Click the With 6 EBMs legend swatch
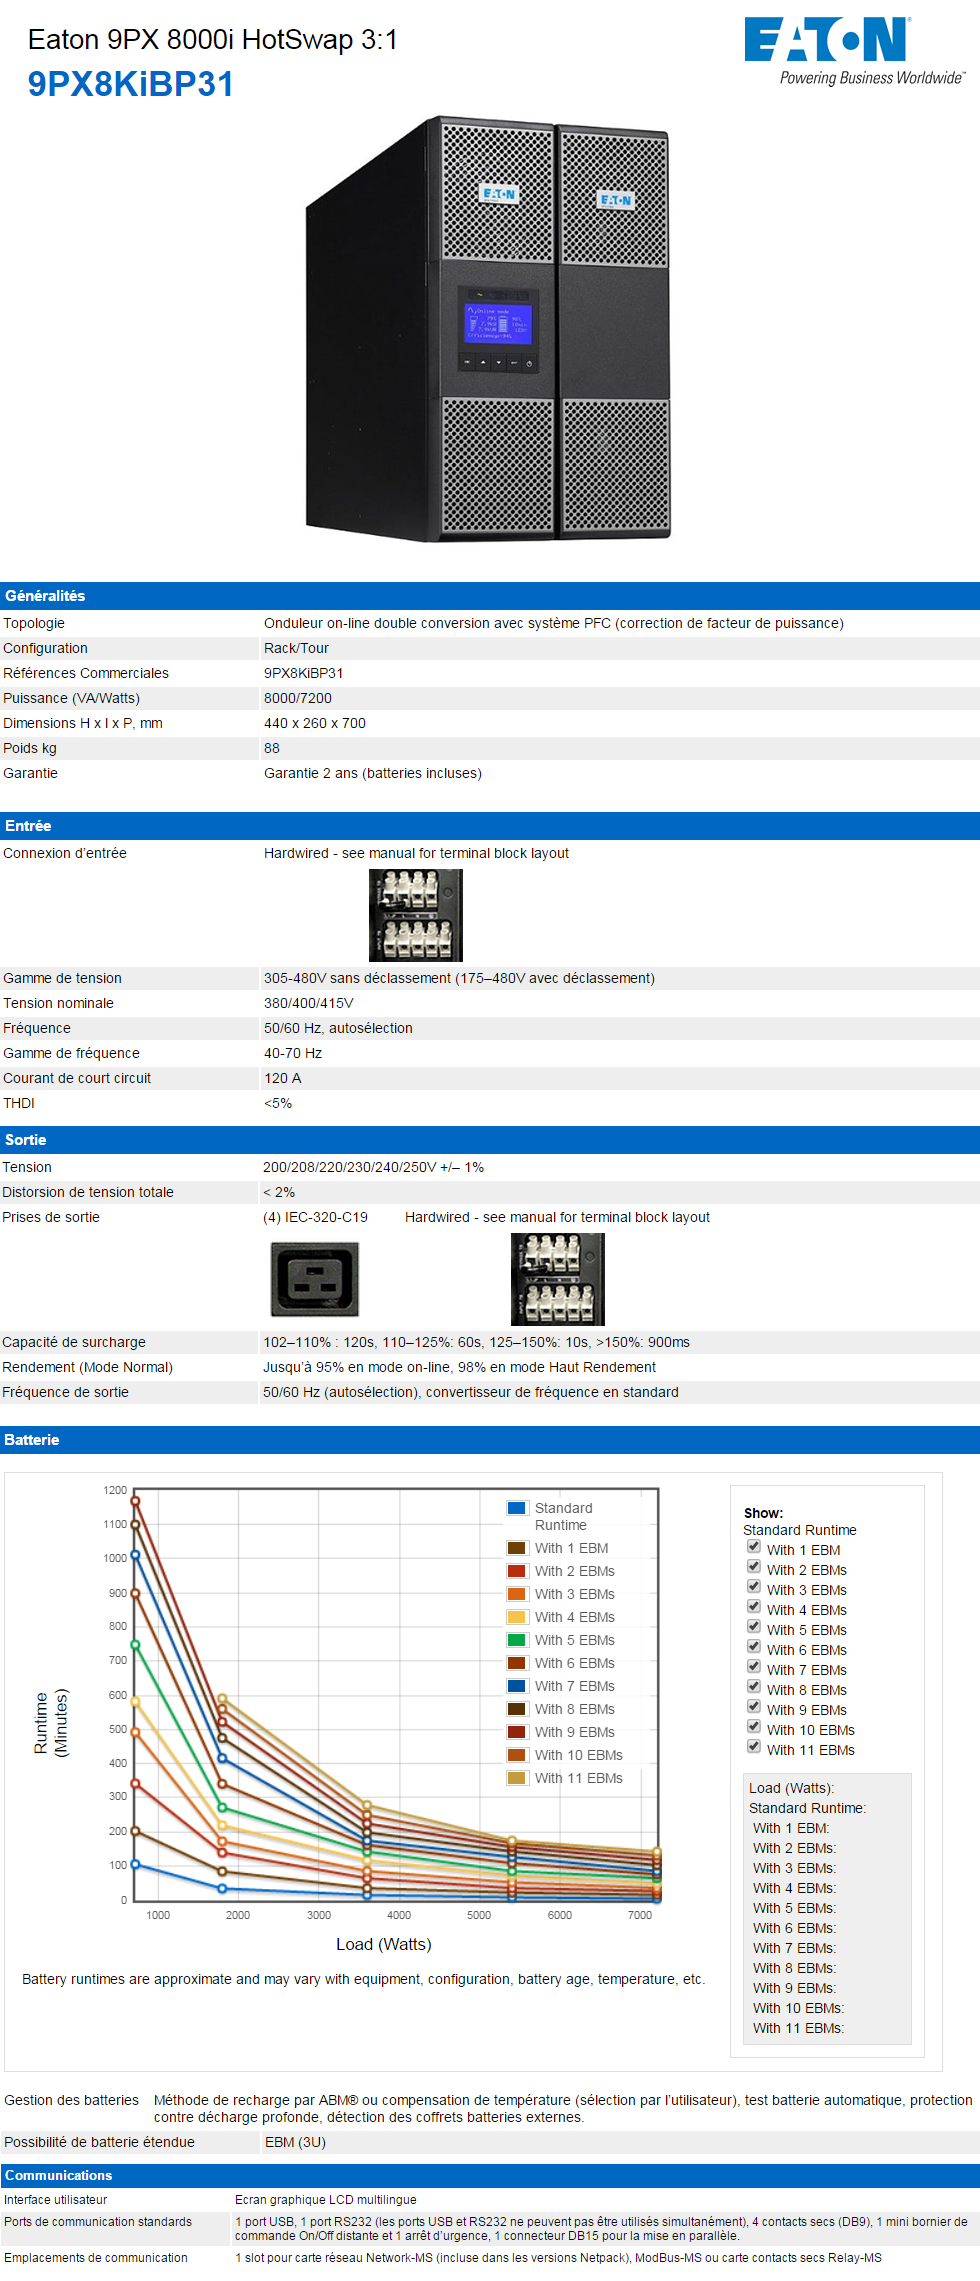The height and width of the screenshot is (2281, 980). click(517, 1663)
